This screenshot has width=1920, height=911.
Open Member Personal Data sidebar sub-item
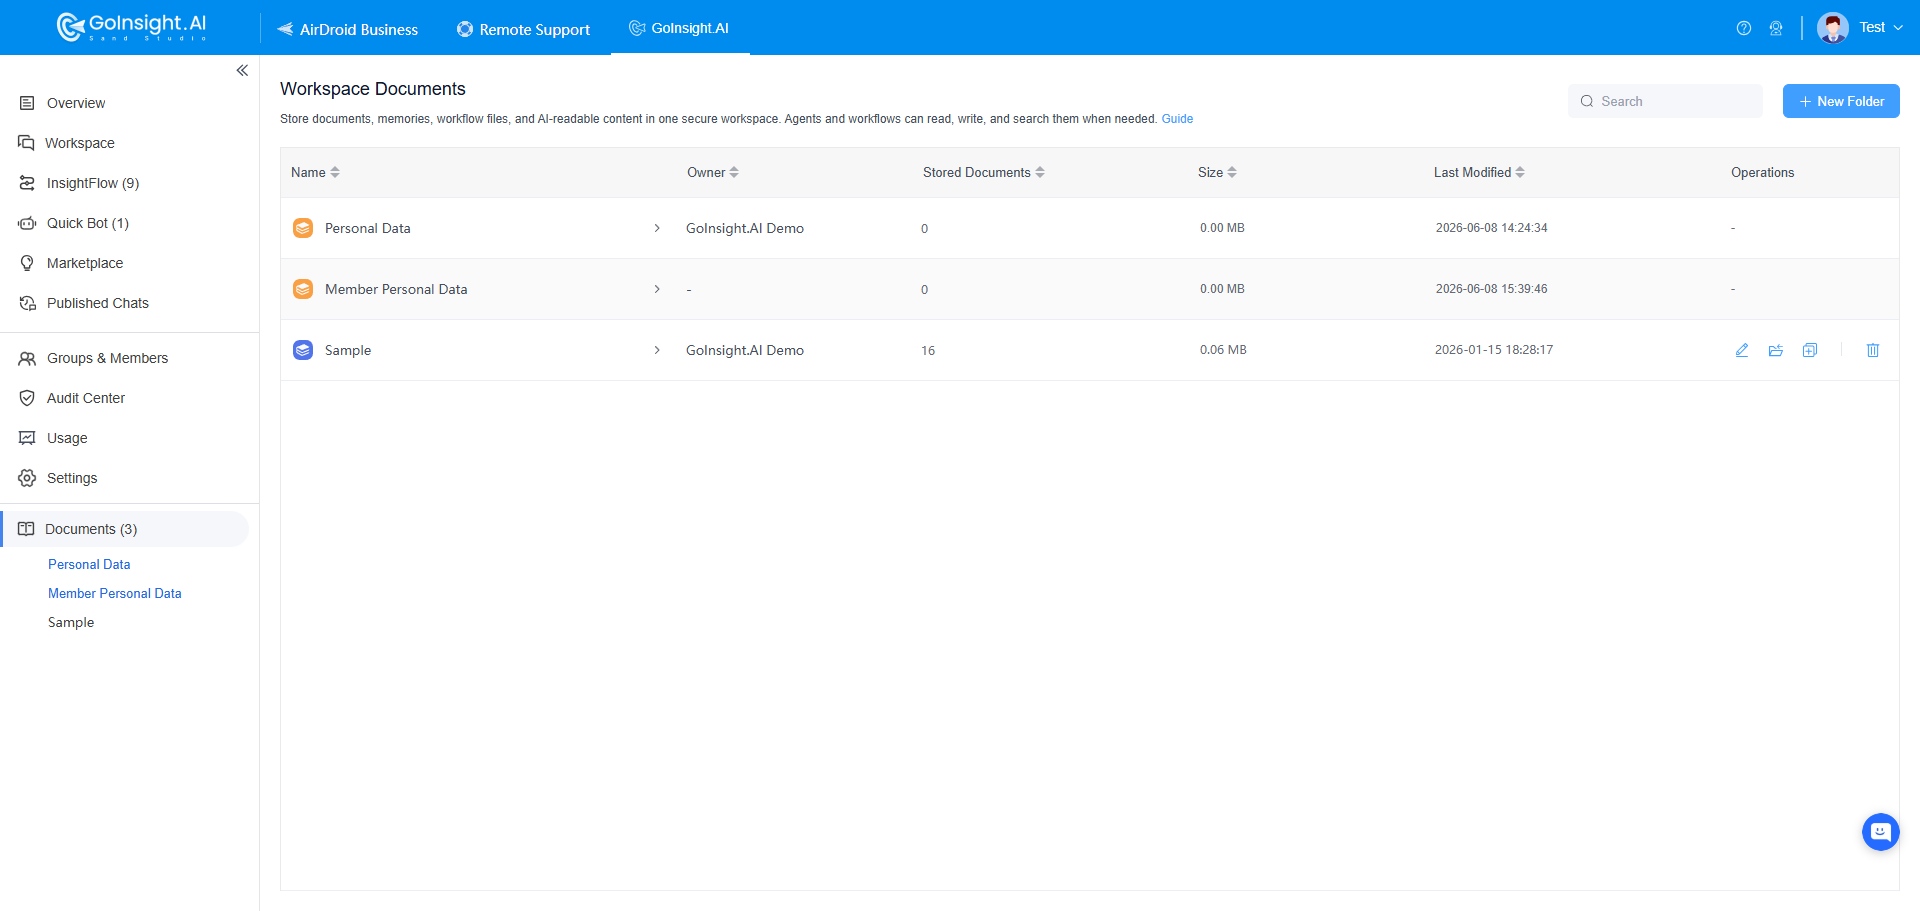[x=115, y=593]
